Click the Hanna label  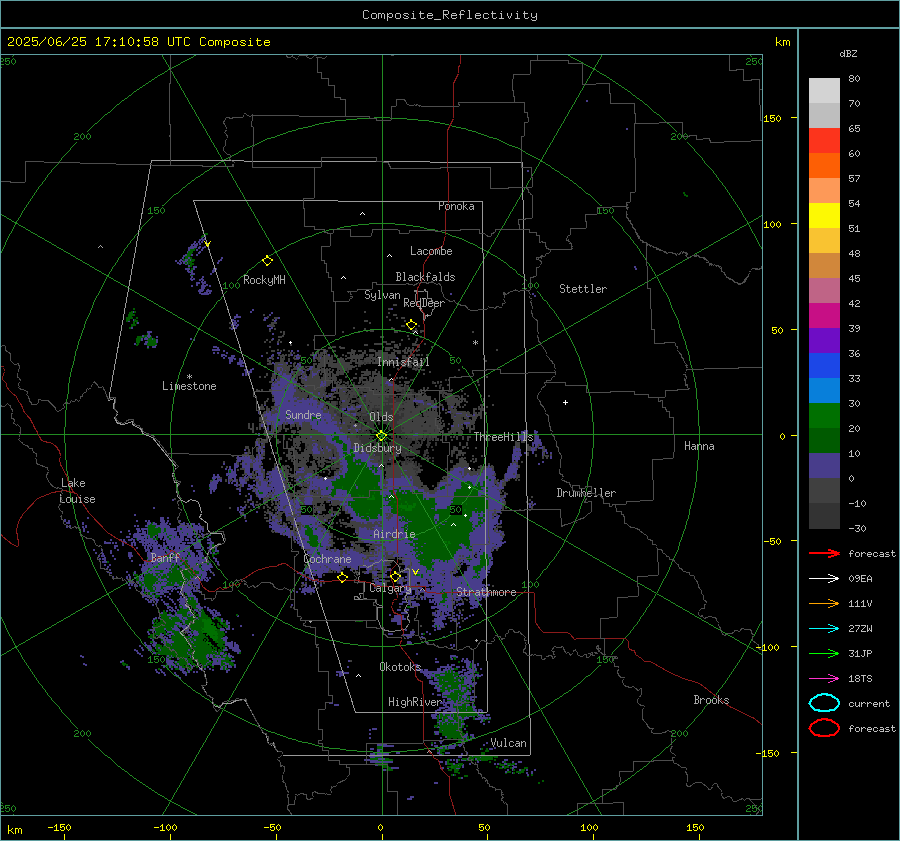pyautogui.click(x=699, y=446)
